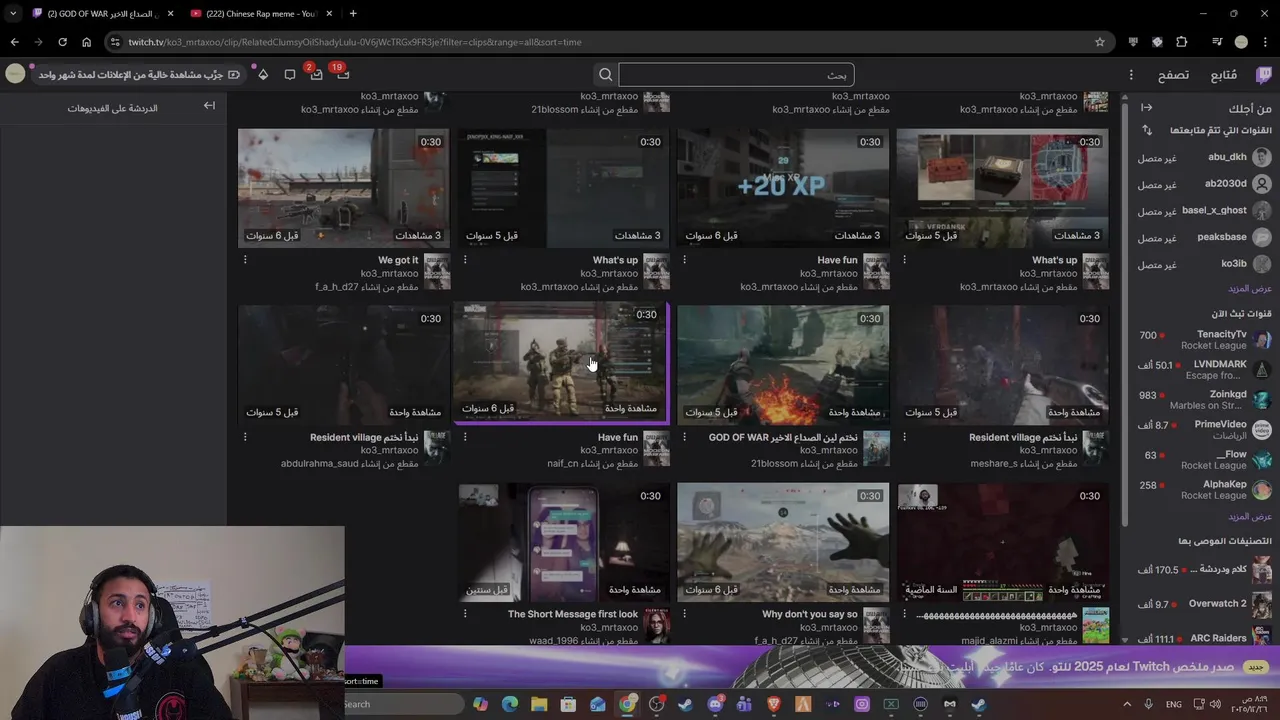Open ab2030d followed channel
The image size is (1280, 720).
coord(1205,184)
